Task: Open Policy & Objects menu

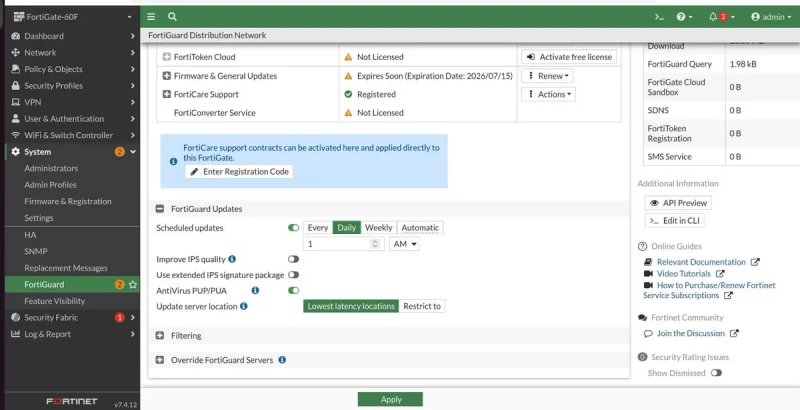Action: 72,69
